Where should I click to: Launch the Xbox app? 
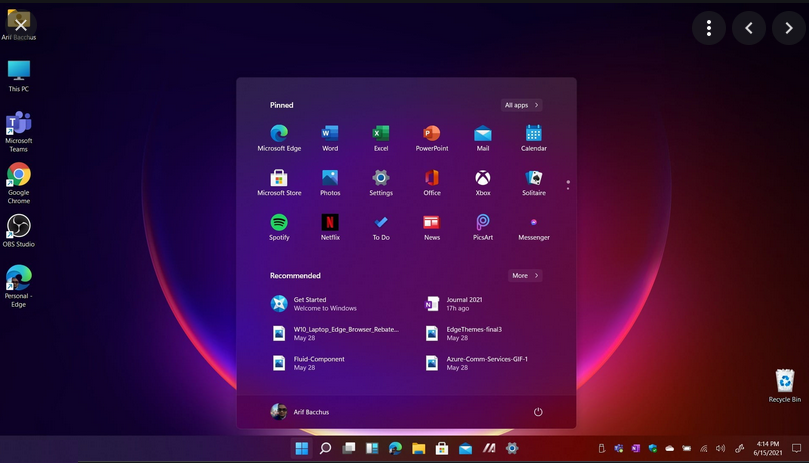(x=483, y=183)
